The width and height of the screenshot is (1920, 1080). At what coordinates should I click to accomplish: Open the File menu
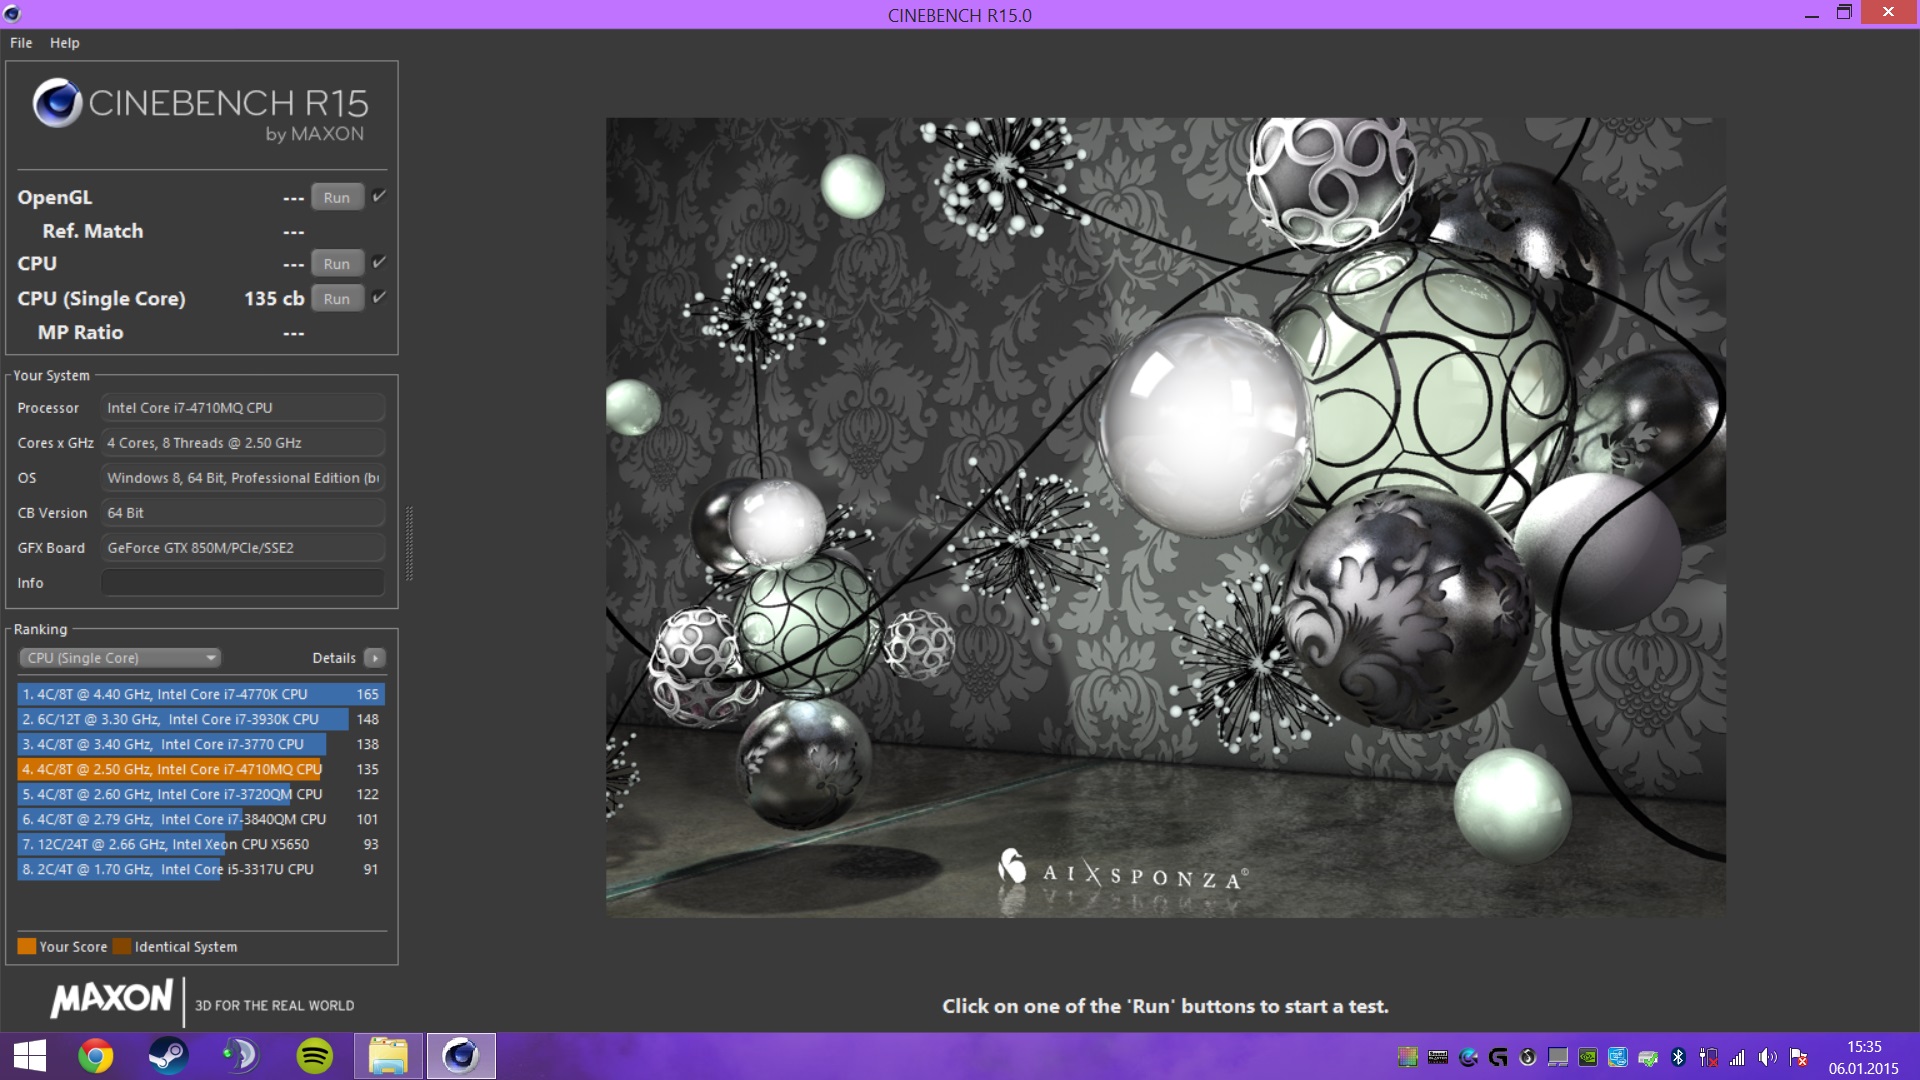(x=21, y=43)
